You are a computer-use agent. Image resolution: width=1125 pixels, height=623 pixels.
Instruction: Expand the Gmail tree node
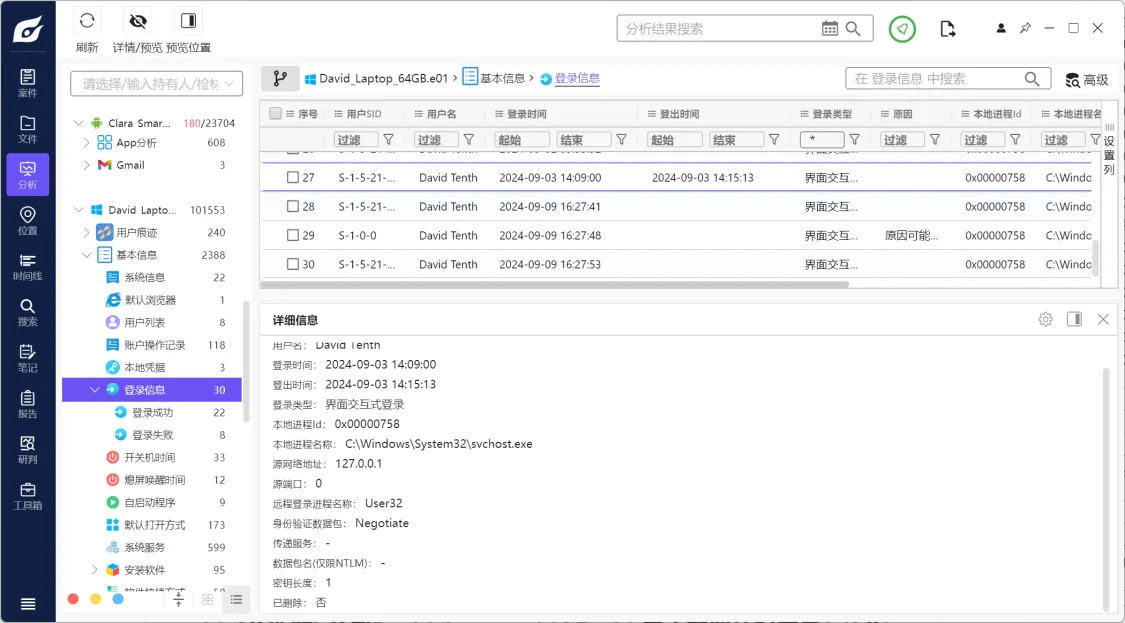coord(87,165)
